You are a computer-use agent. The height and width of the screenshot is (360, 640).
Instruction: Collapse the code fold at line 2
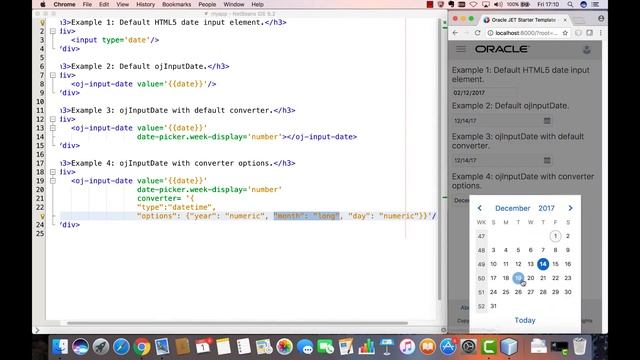tap(53, 31)
